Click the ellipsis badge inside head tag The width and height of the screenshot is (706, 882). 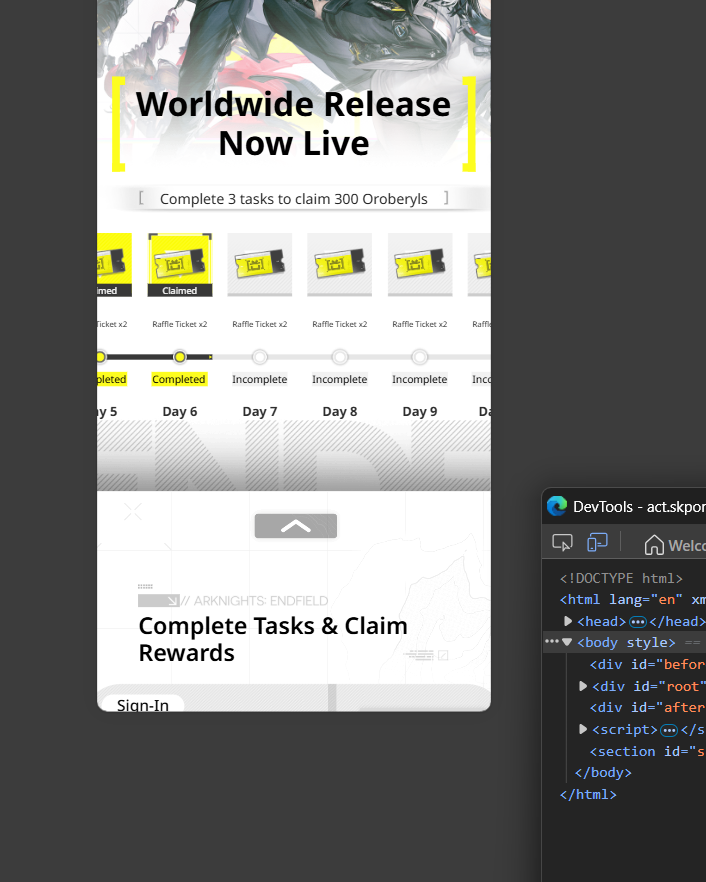(638, 622)
